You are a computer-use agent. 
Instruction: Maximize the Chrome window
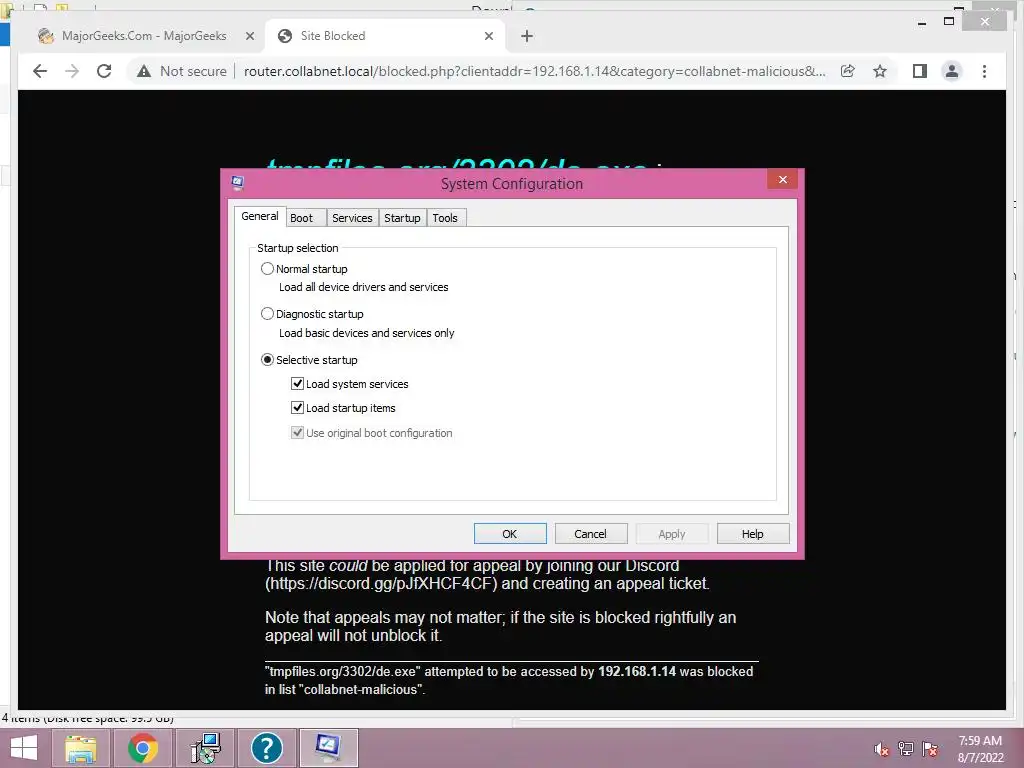tap(949, 22)
